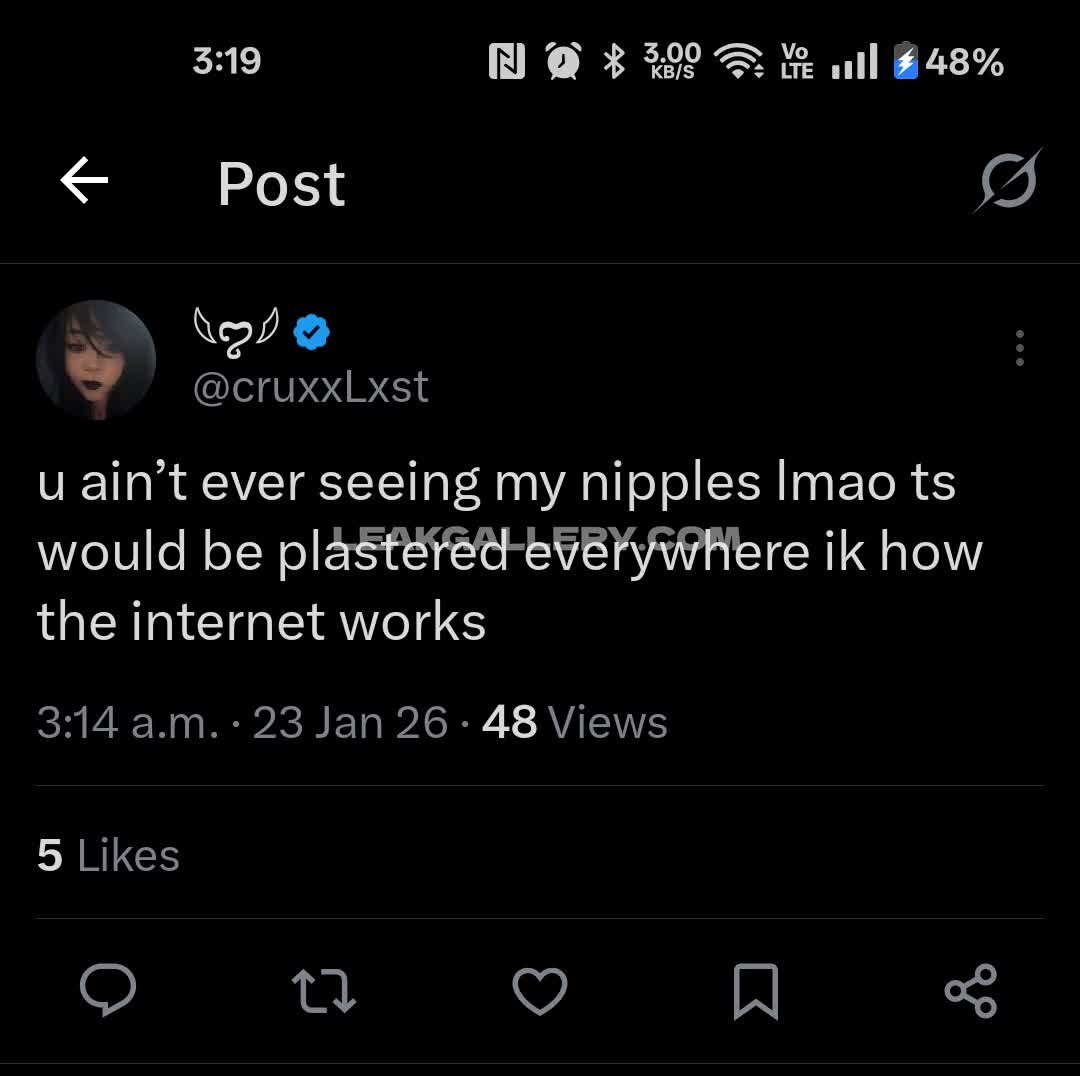Tap the share icon
The width and height of the screenshot is (1080, 1076).
(970, 991)
